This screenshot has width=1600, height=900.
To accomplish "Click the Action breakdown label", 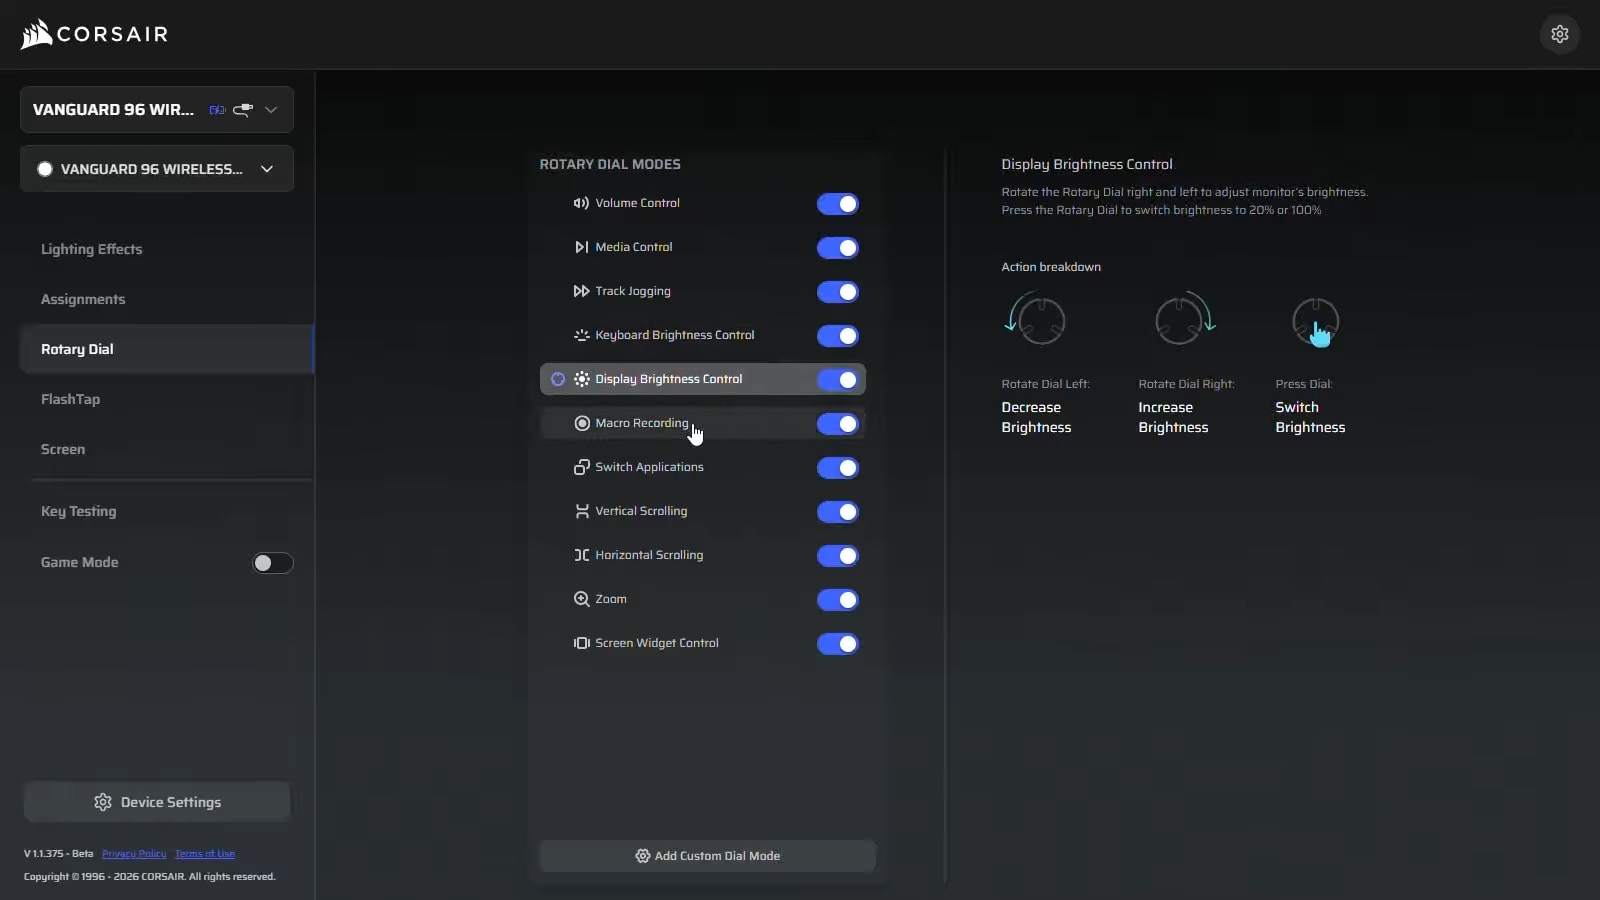I will 1051,267.
